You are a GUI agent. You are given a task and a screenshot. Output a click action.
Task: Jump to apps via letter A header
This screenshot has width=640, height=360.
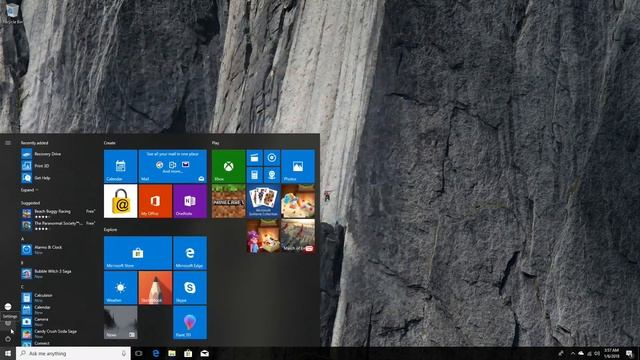[22, 239]
